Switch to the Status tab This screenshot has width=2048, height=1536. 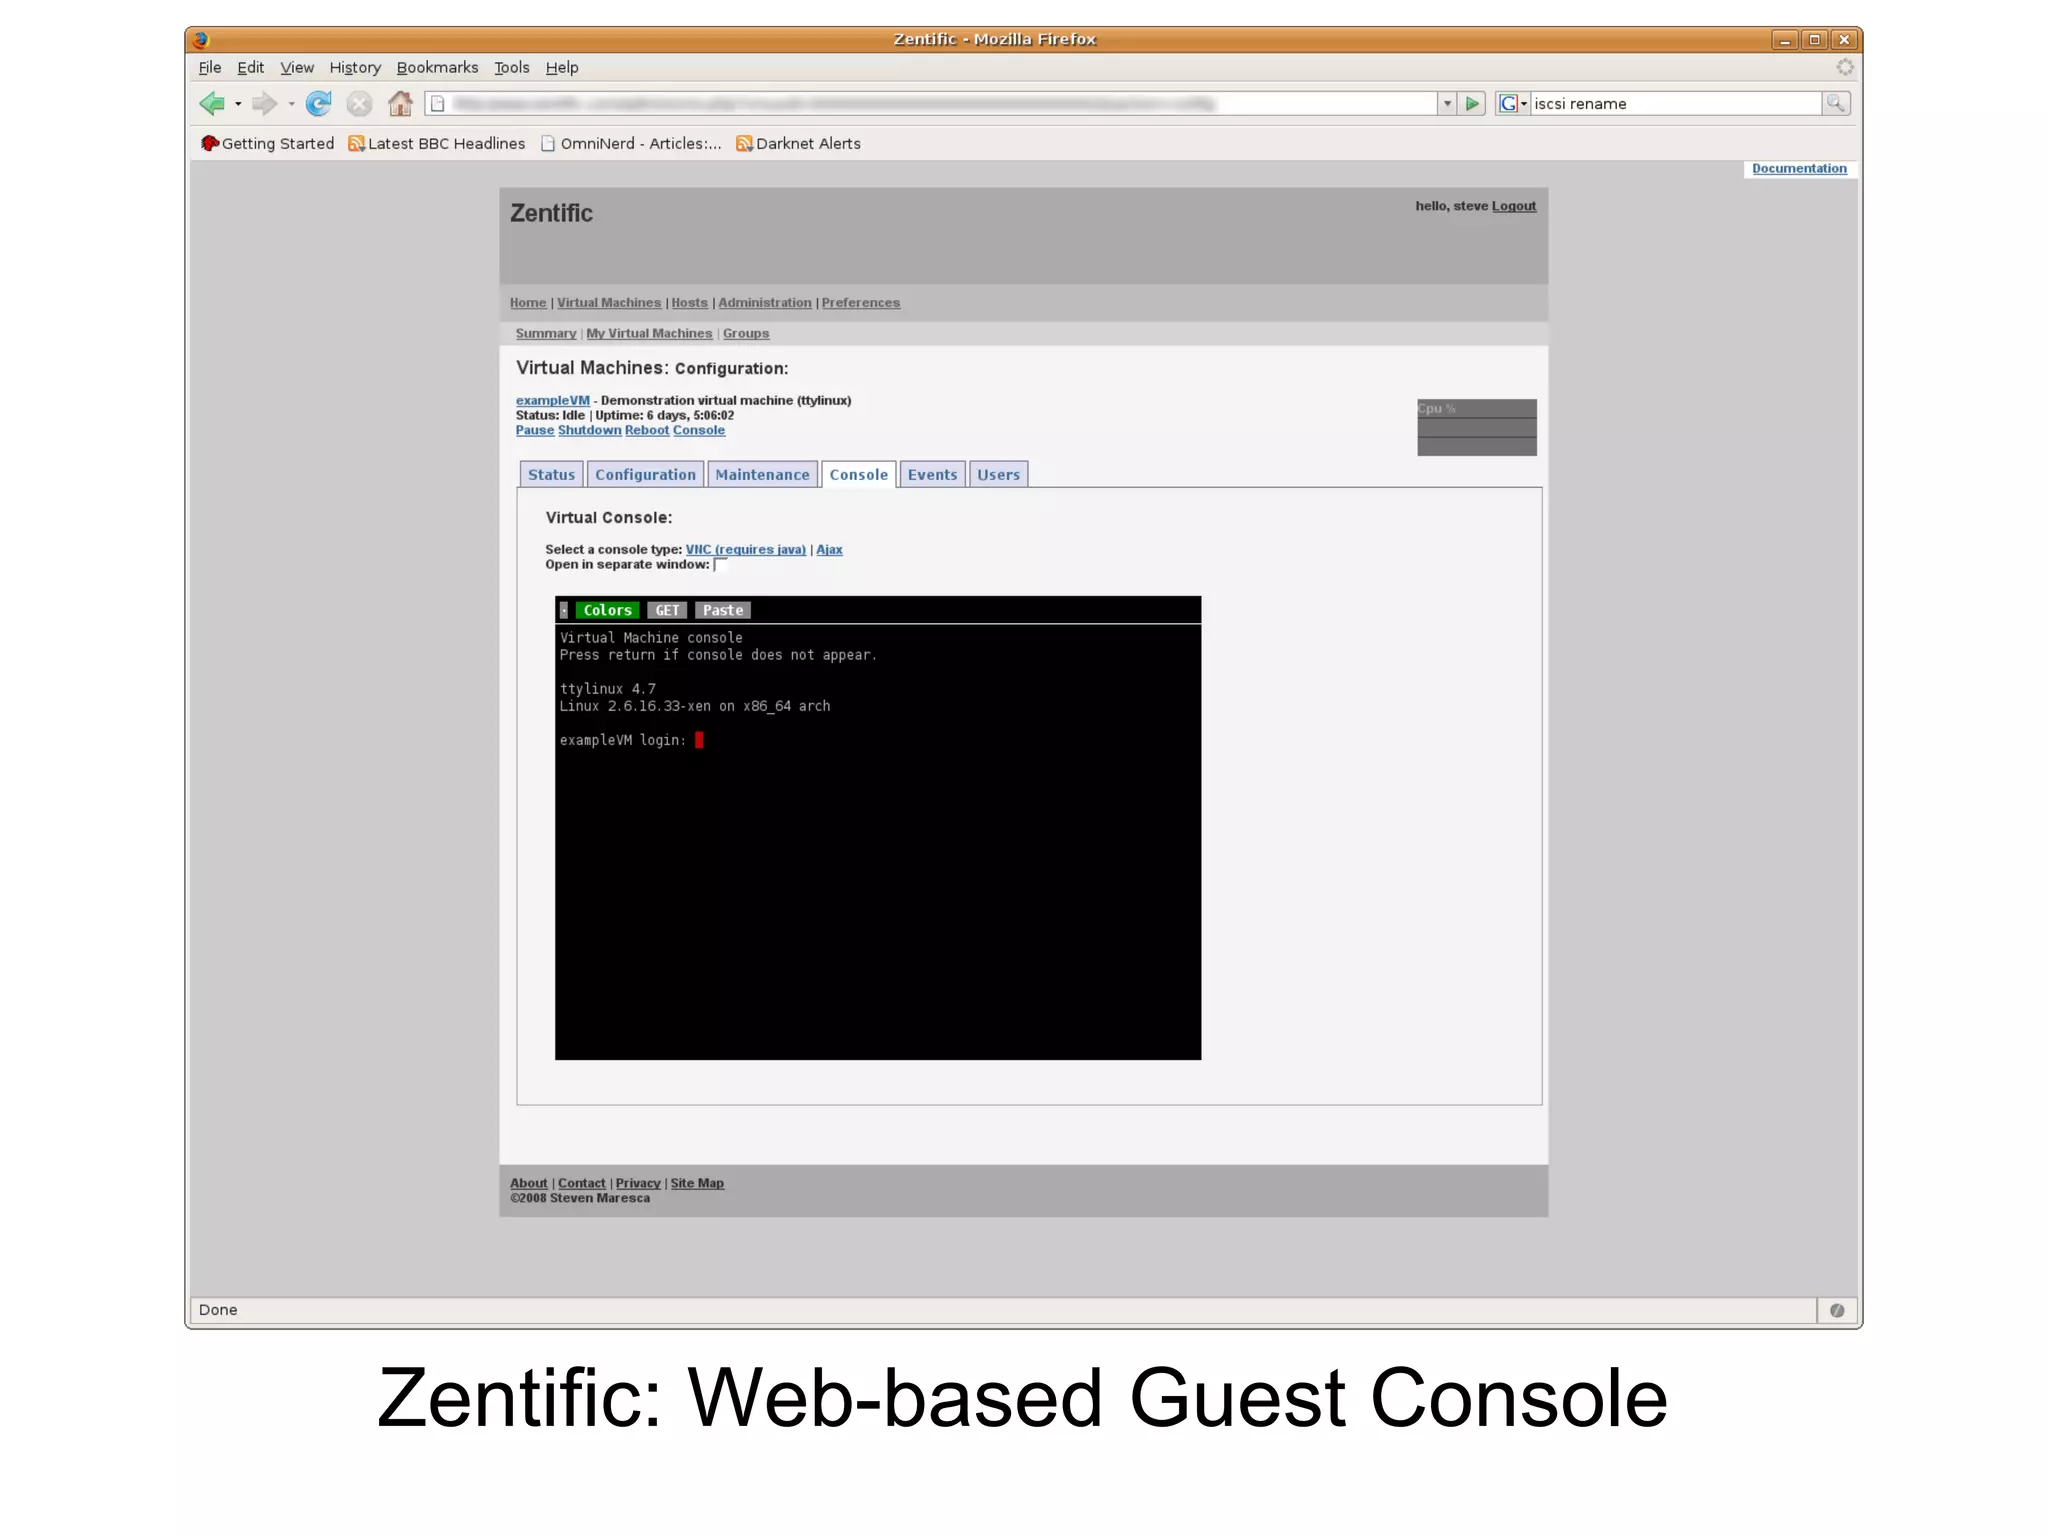pyautogui.click(x=552, y=475)
